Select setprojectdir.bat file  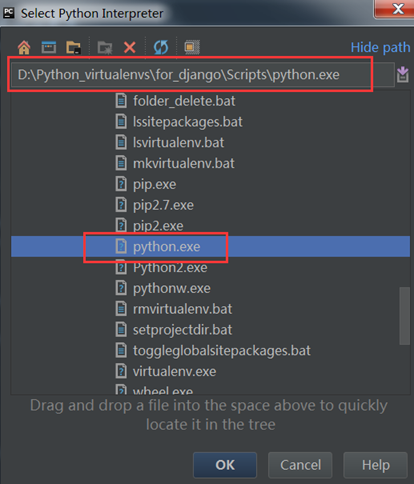point(182,330)
